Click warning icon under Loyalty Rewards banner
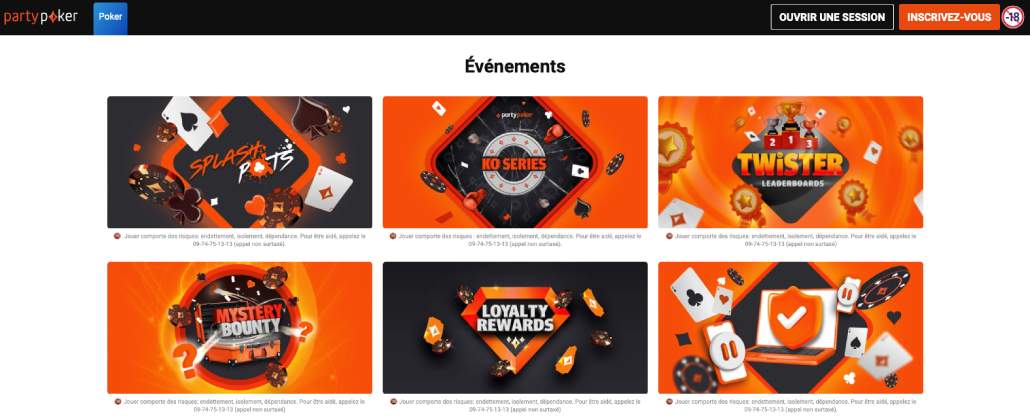The width and height of the screenshot is (1030, 420). coord(393,401)
